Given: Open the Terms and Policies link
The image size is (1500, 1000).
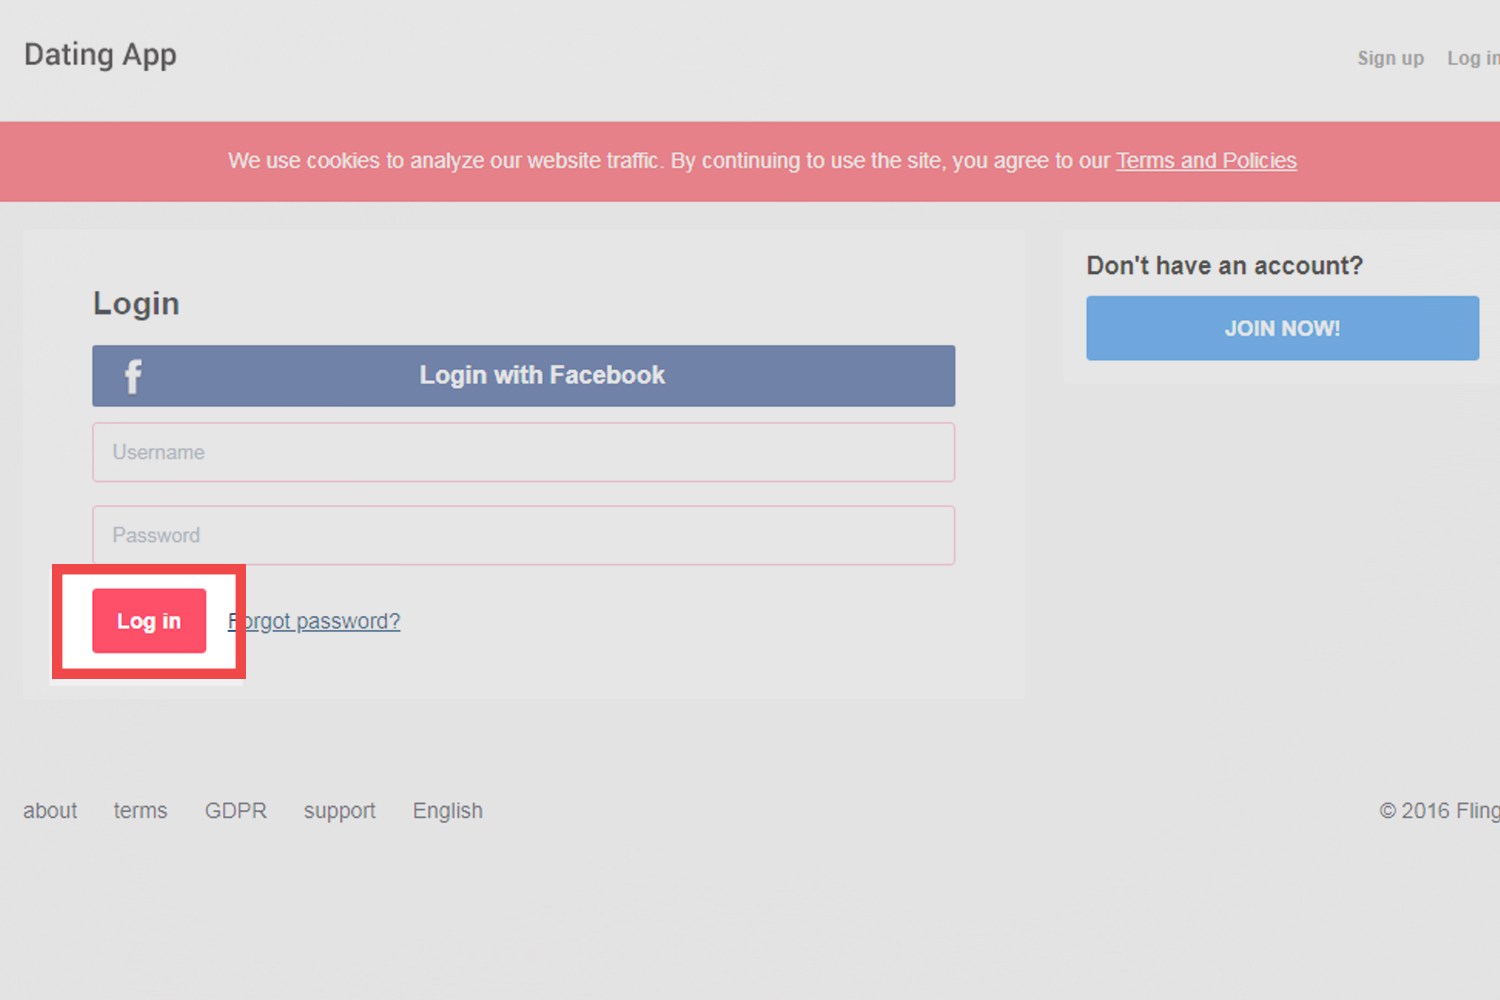Looking at the screenshot, I should click(1206, 161).
